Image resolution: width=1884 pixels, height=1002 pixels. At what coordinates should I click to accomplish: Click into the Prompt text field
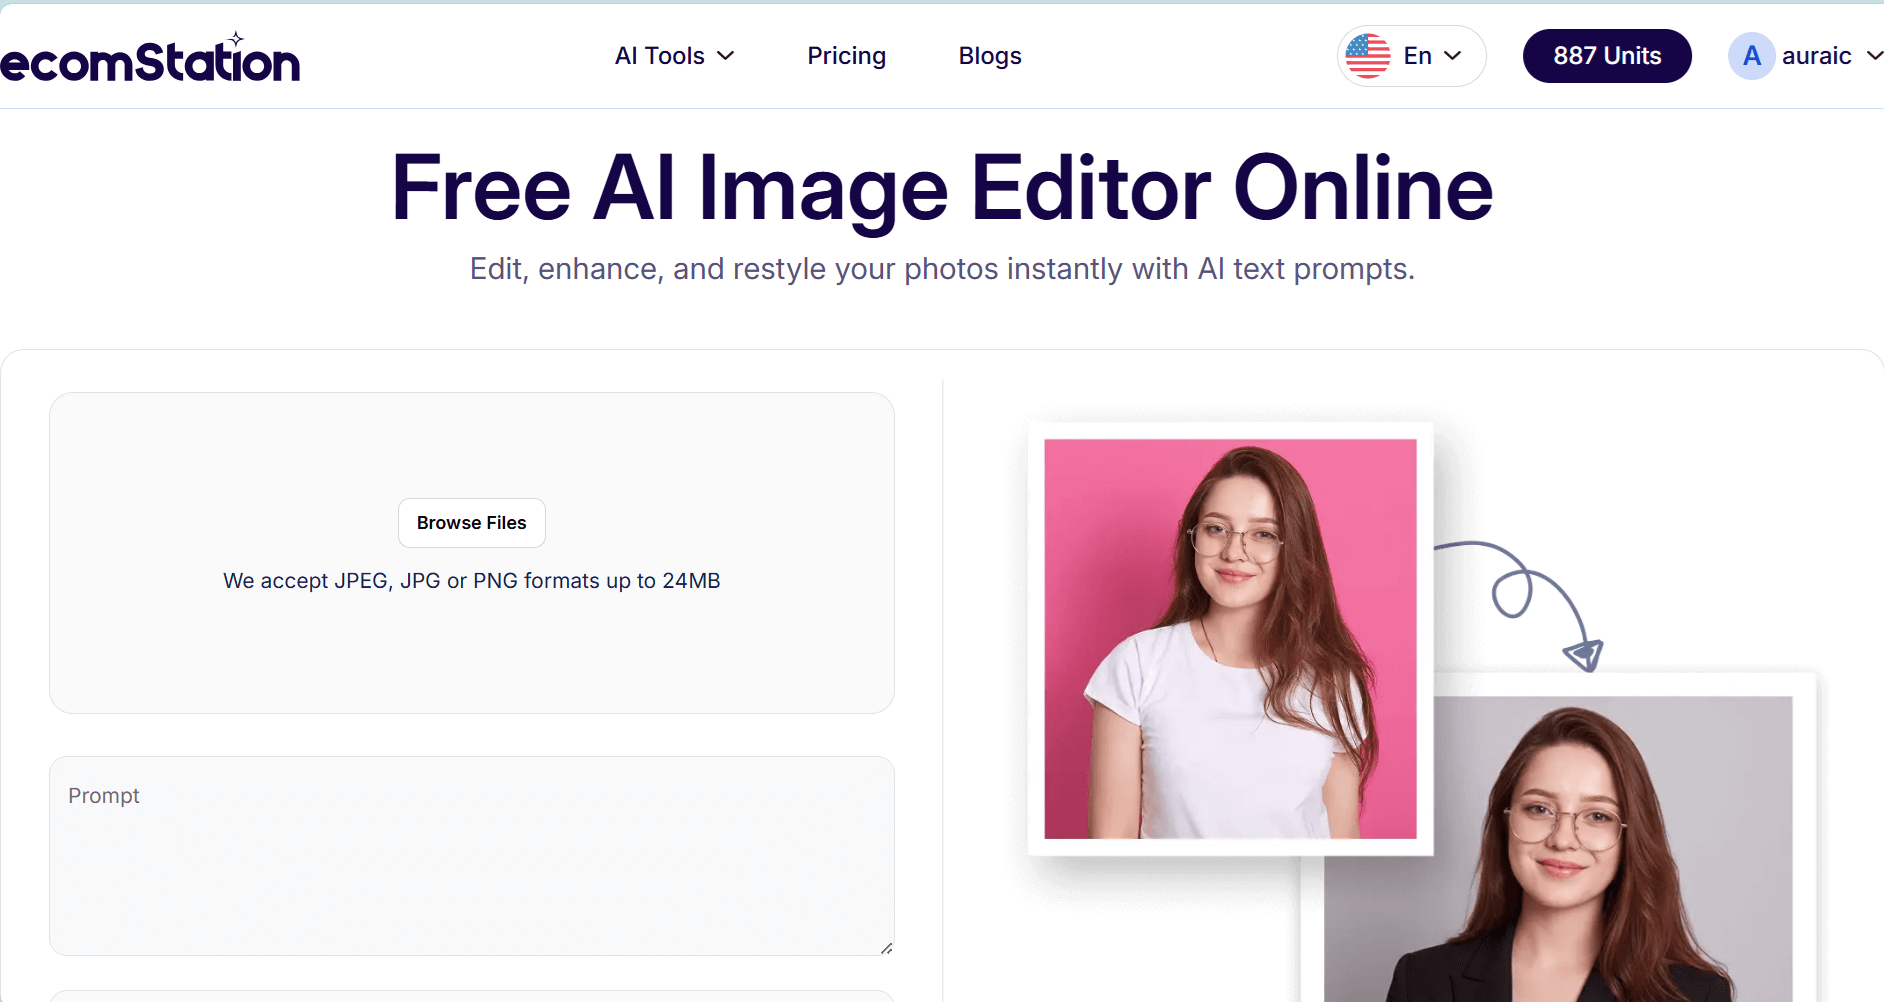[x=472, y=856]
